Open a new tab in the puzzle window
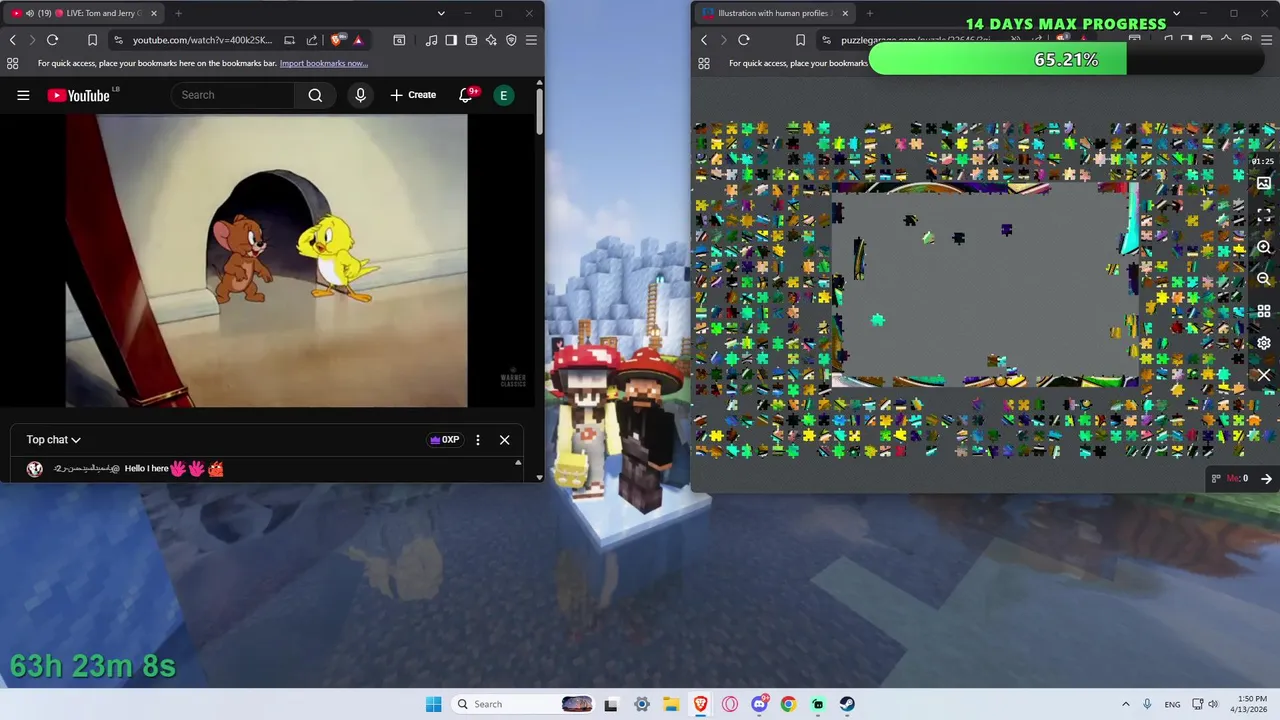This screenshot has height=720, width=1280. click(869, 13)
